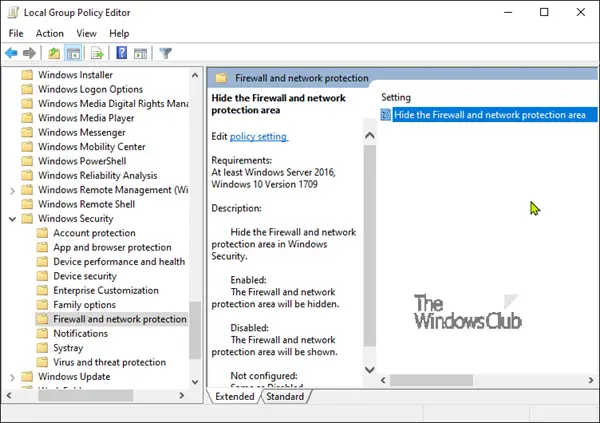Toggle Show/Hide Console Tree icon

tap(73, 53)
